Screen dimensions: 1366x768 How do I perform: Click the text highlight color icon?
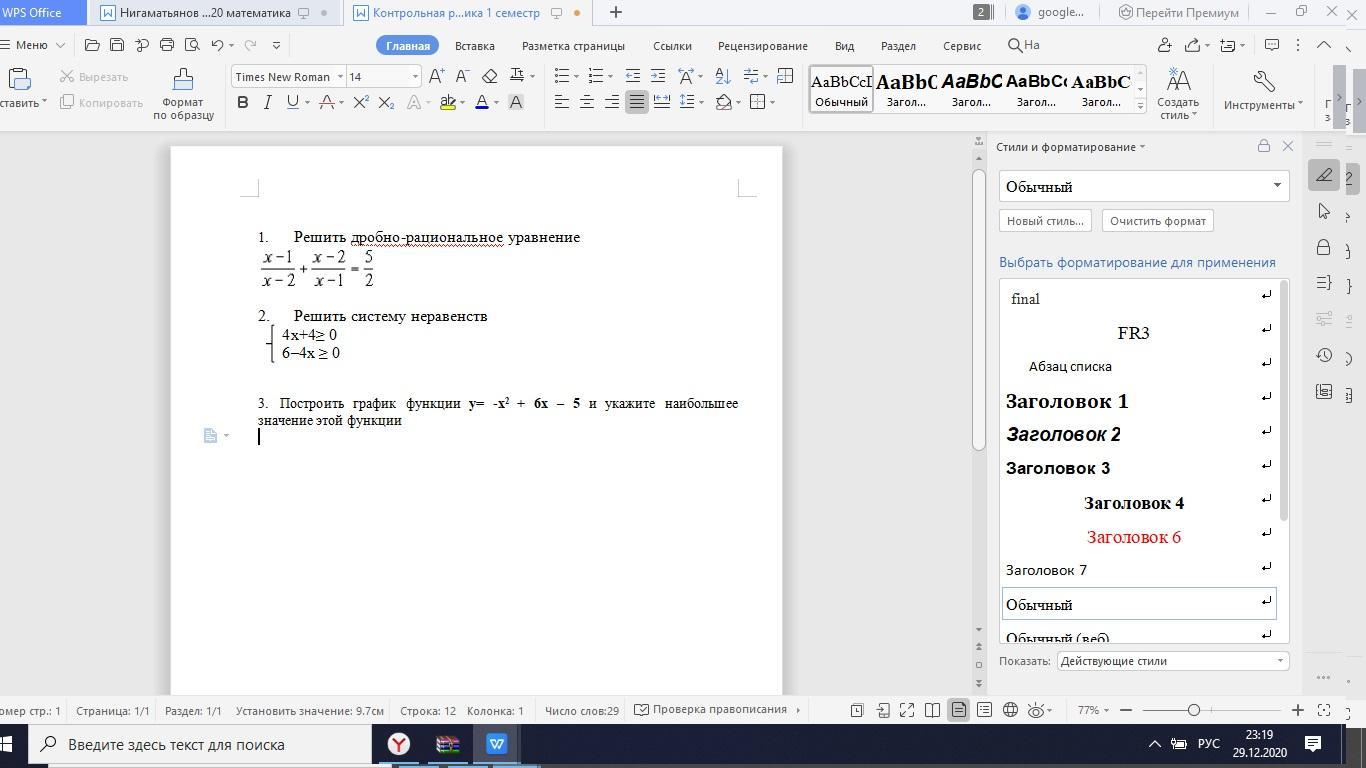point(448,102)
